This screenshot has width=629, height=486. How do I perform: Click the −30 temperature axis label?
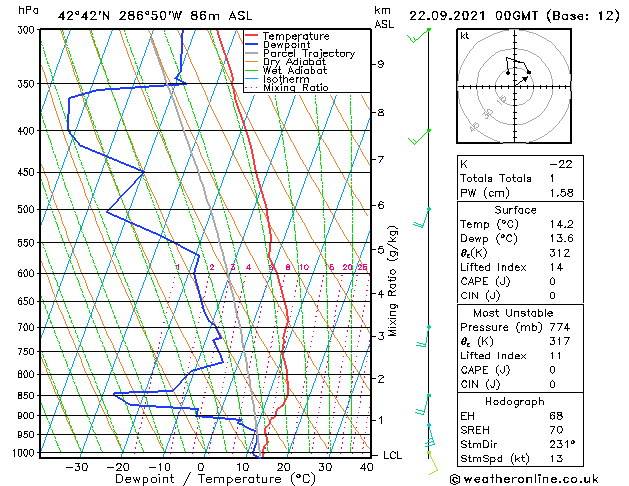(x=77, y=467)
